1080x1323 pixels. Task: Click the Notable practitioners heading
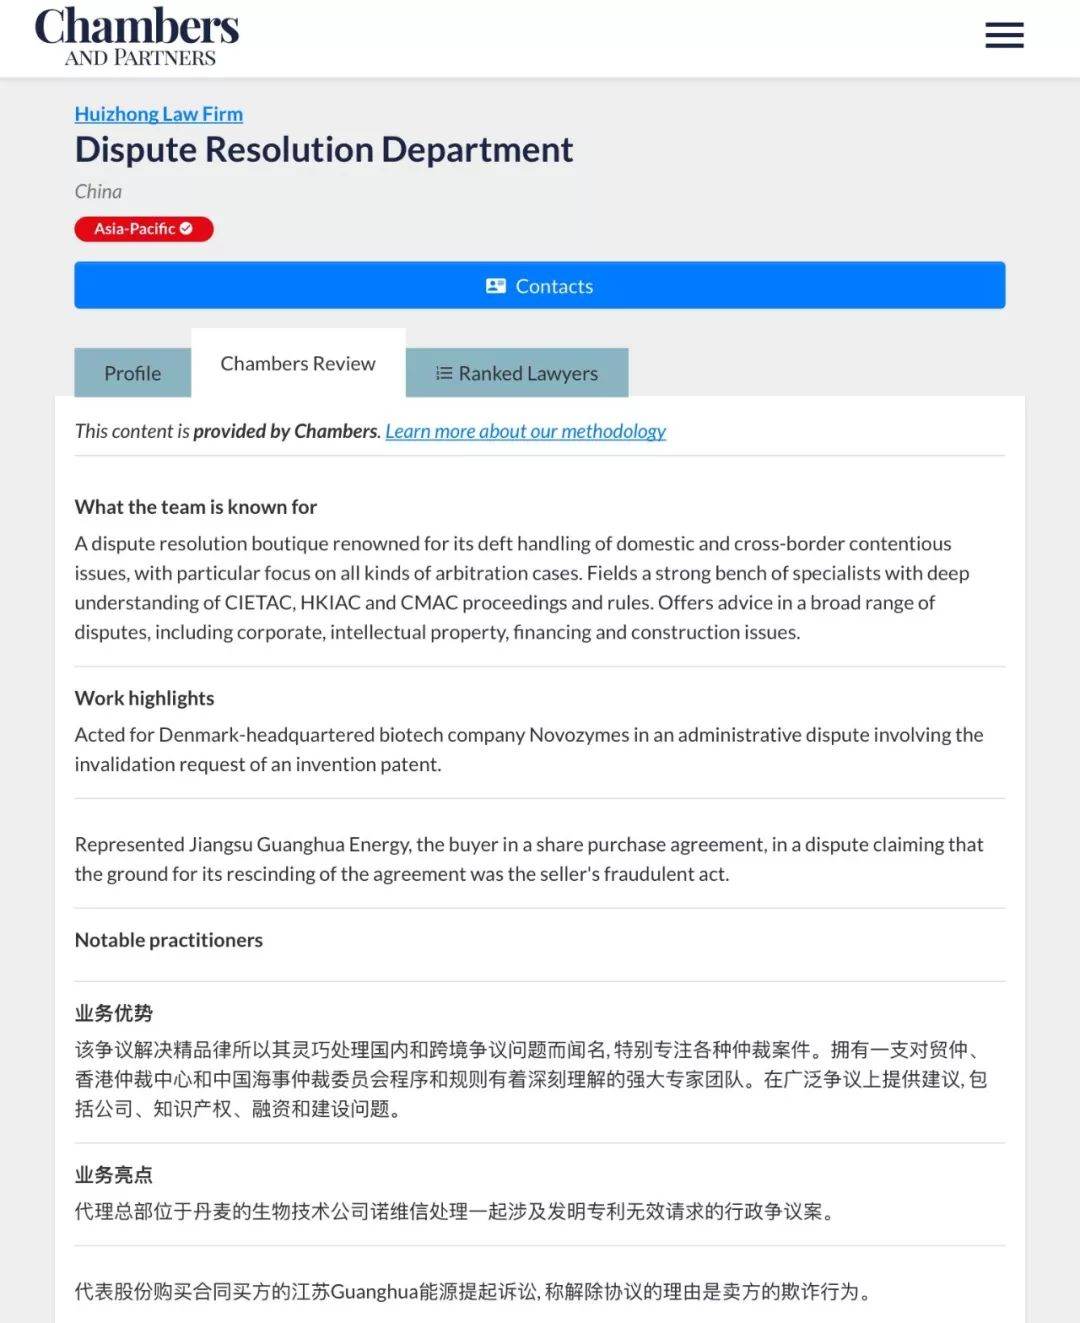coord(169,940)
